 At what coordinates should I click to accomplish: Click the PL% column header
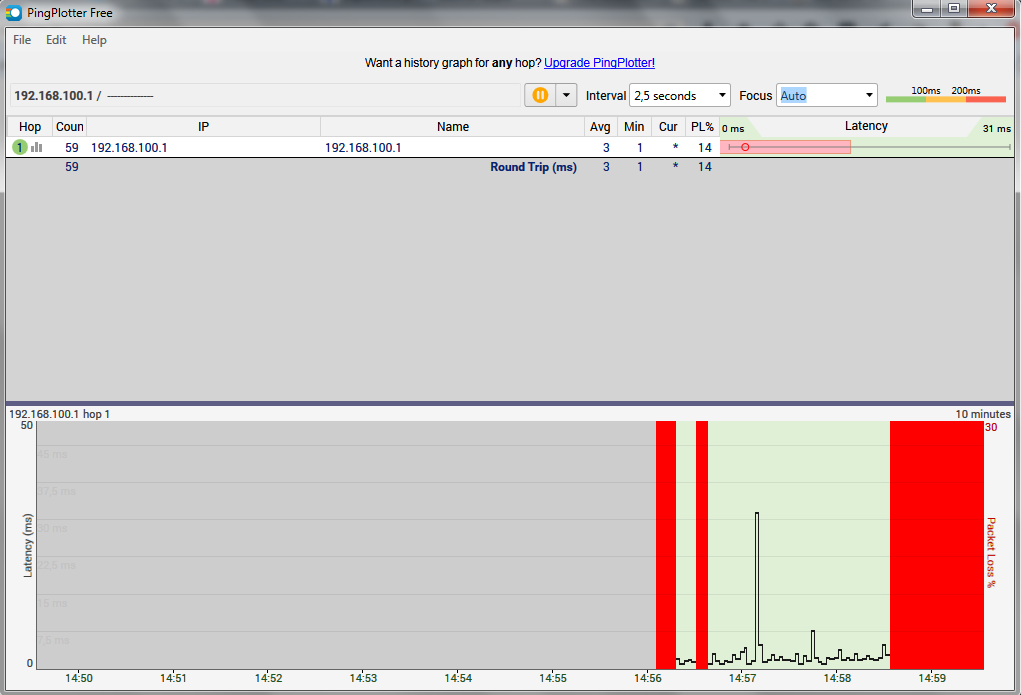tap(703, 126)
